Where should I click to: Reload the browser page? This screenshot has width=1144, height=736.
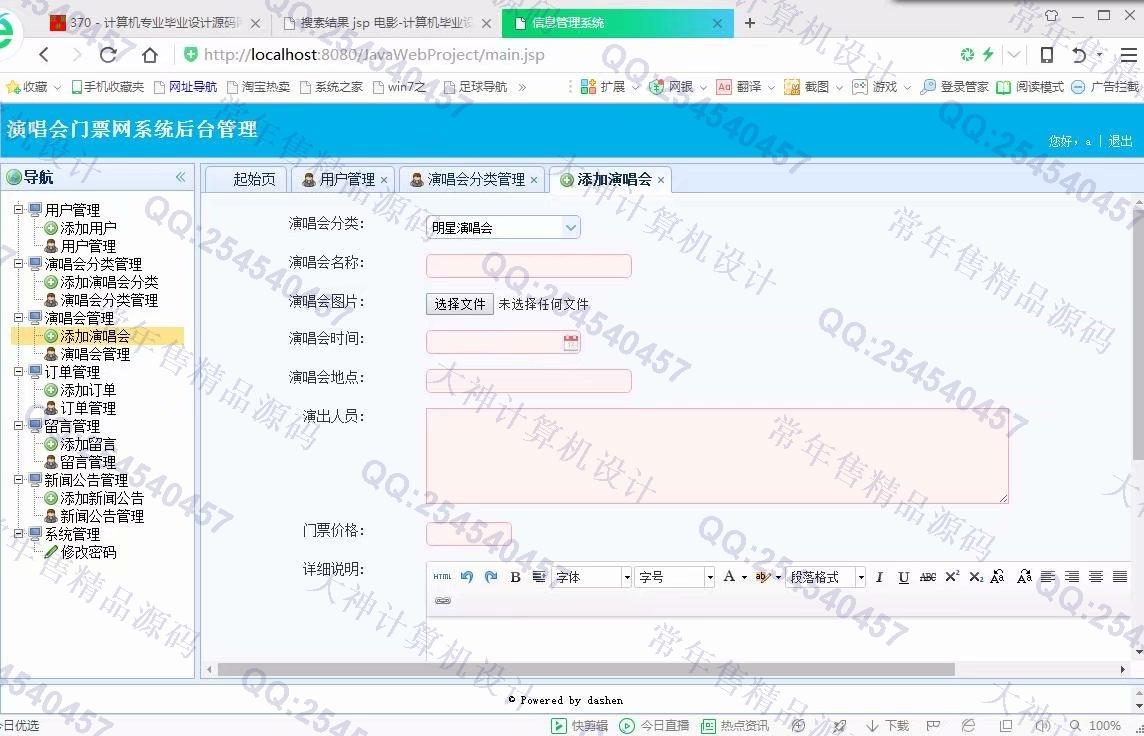pos(108,55)
